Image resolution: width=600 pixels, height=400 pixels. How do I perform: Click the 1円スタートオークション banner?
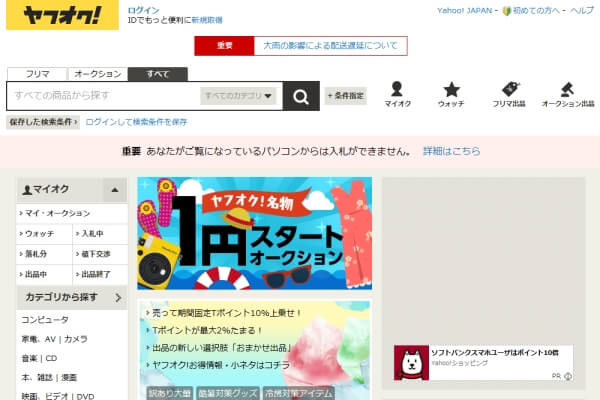[x=254, y=234]
